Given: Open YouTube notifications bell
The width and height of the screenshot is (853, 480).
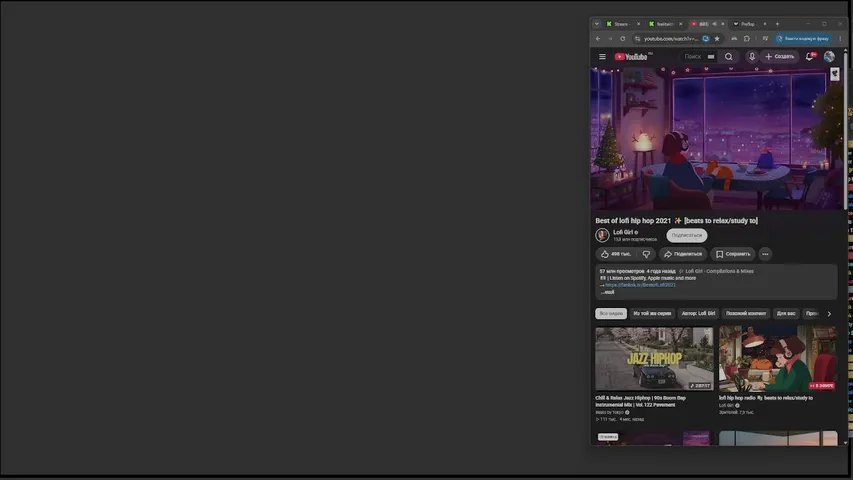Looking at the screenshot, I should (809, 57).
